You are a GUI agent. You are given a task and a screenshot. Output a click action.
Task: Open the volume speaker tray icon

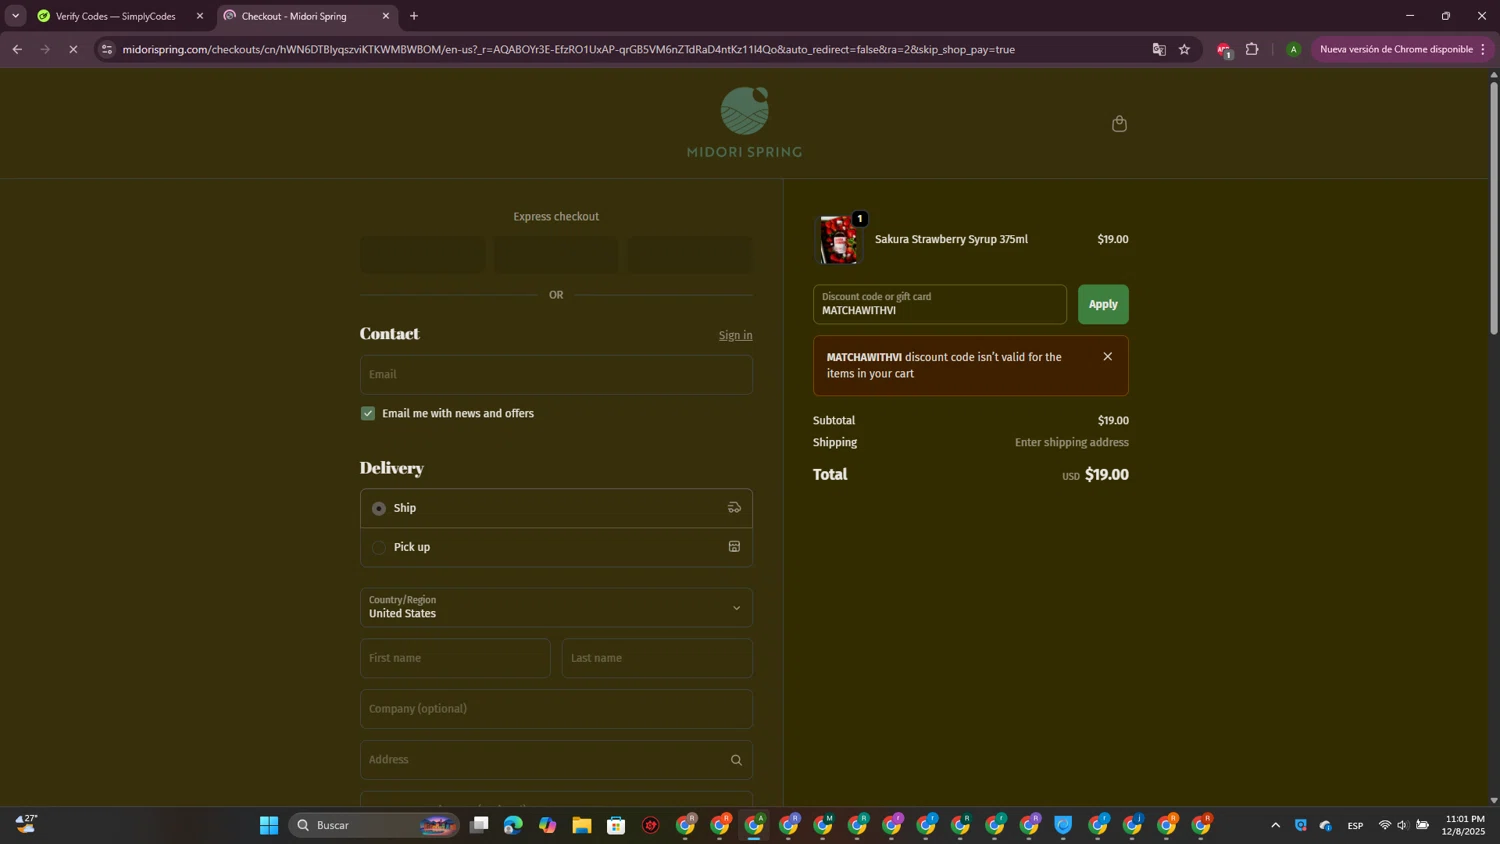tap(1402, 825)
